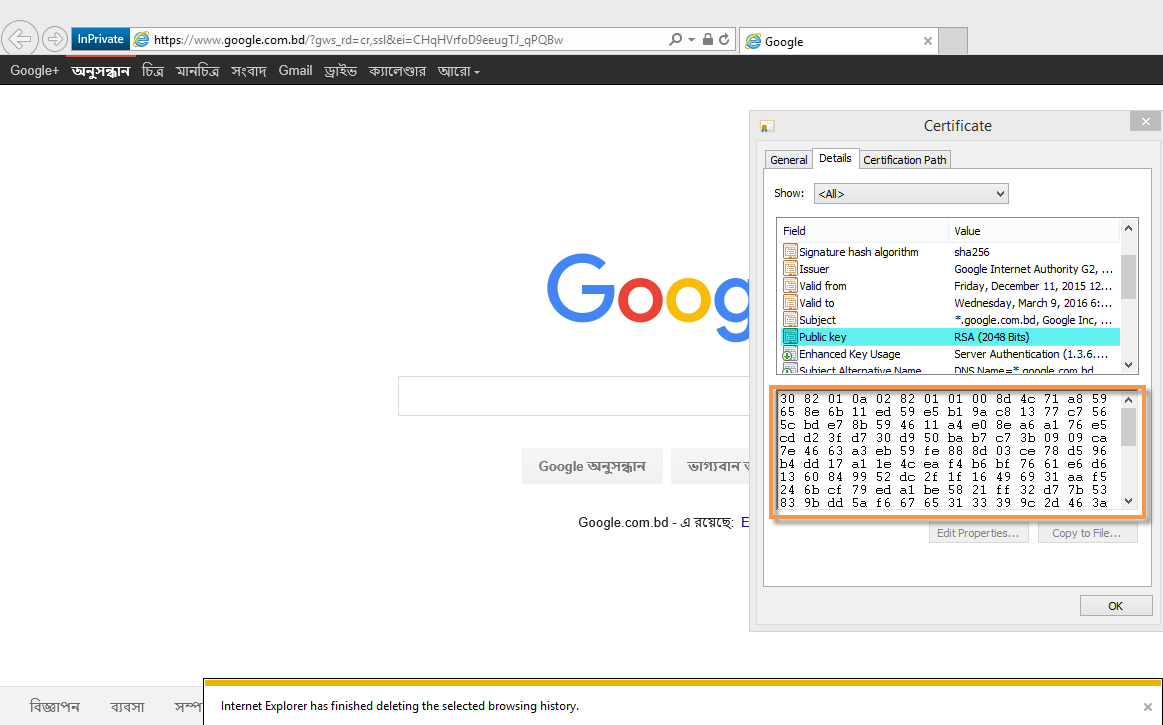Open the সংবাদ news link
Image resolution: width=1163 pixels, height=725 pixels.
tap(248, 71)
